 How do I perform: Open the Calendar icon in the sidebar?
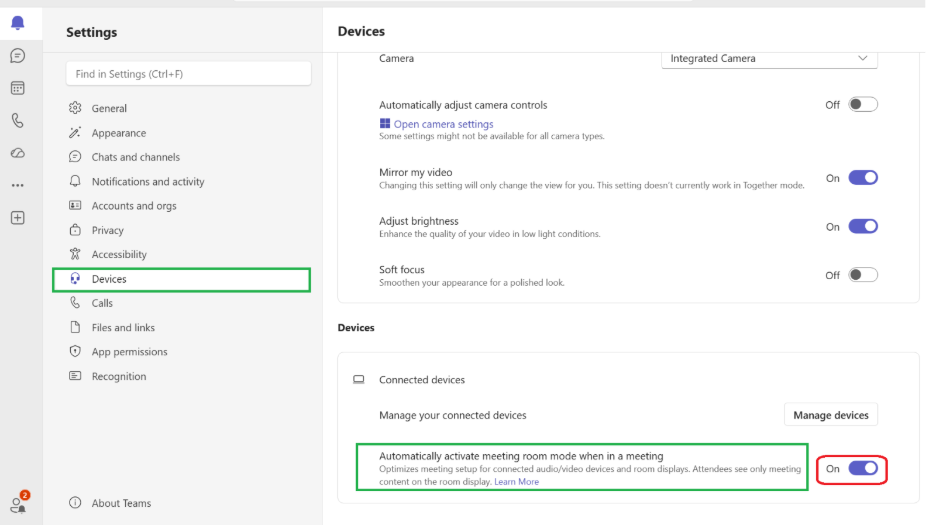(18, 88)
